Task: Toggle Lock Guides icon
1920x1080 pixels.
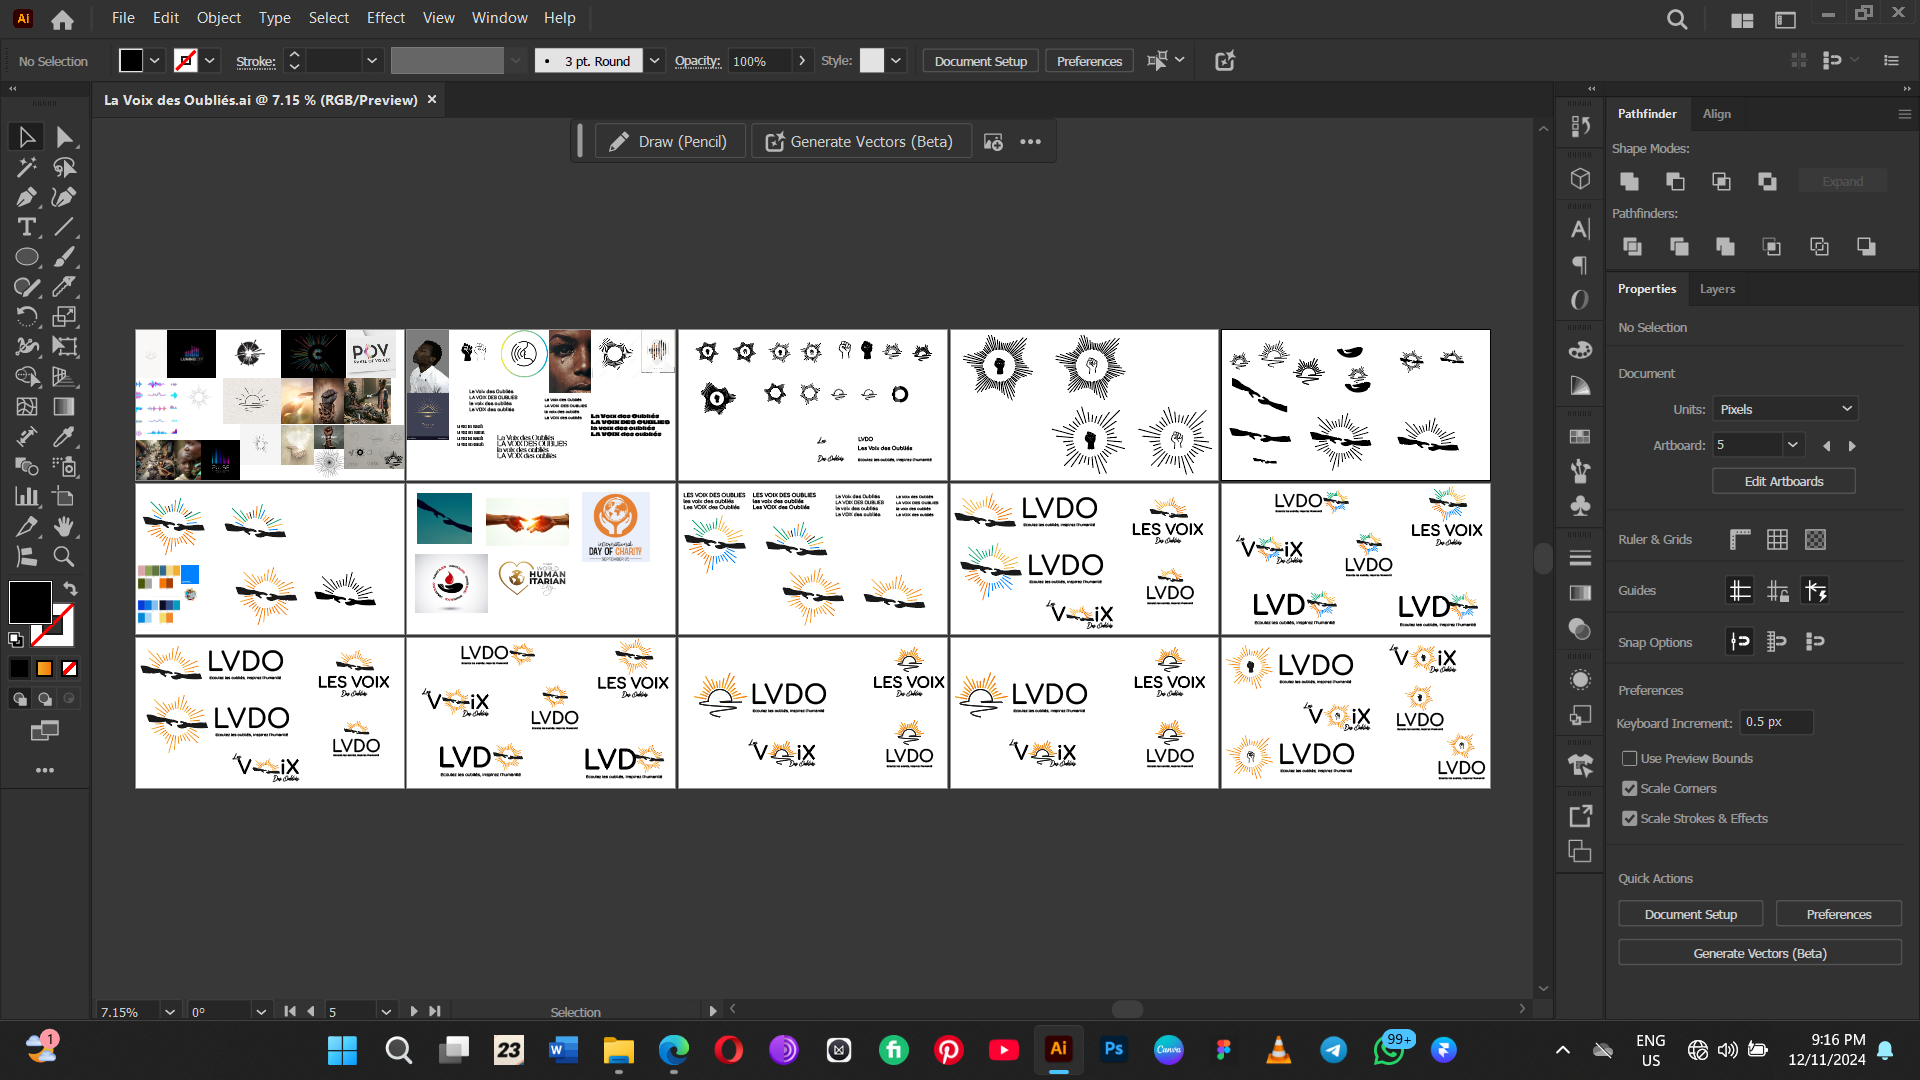Action: (x=1778, y=591)
